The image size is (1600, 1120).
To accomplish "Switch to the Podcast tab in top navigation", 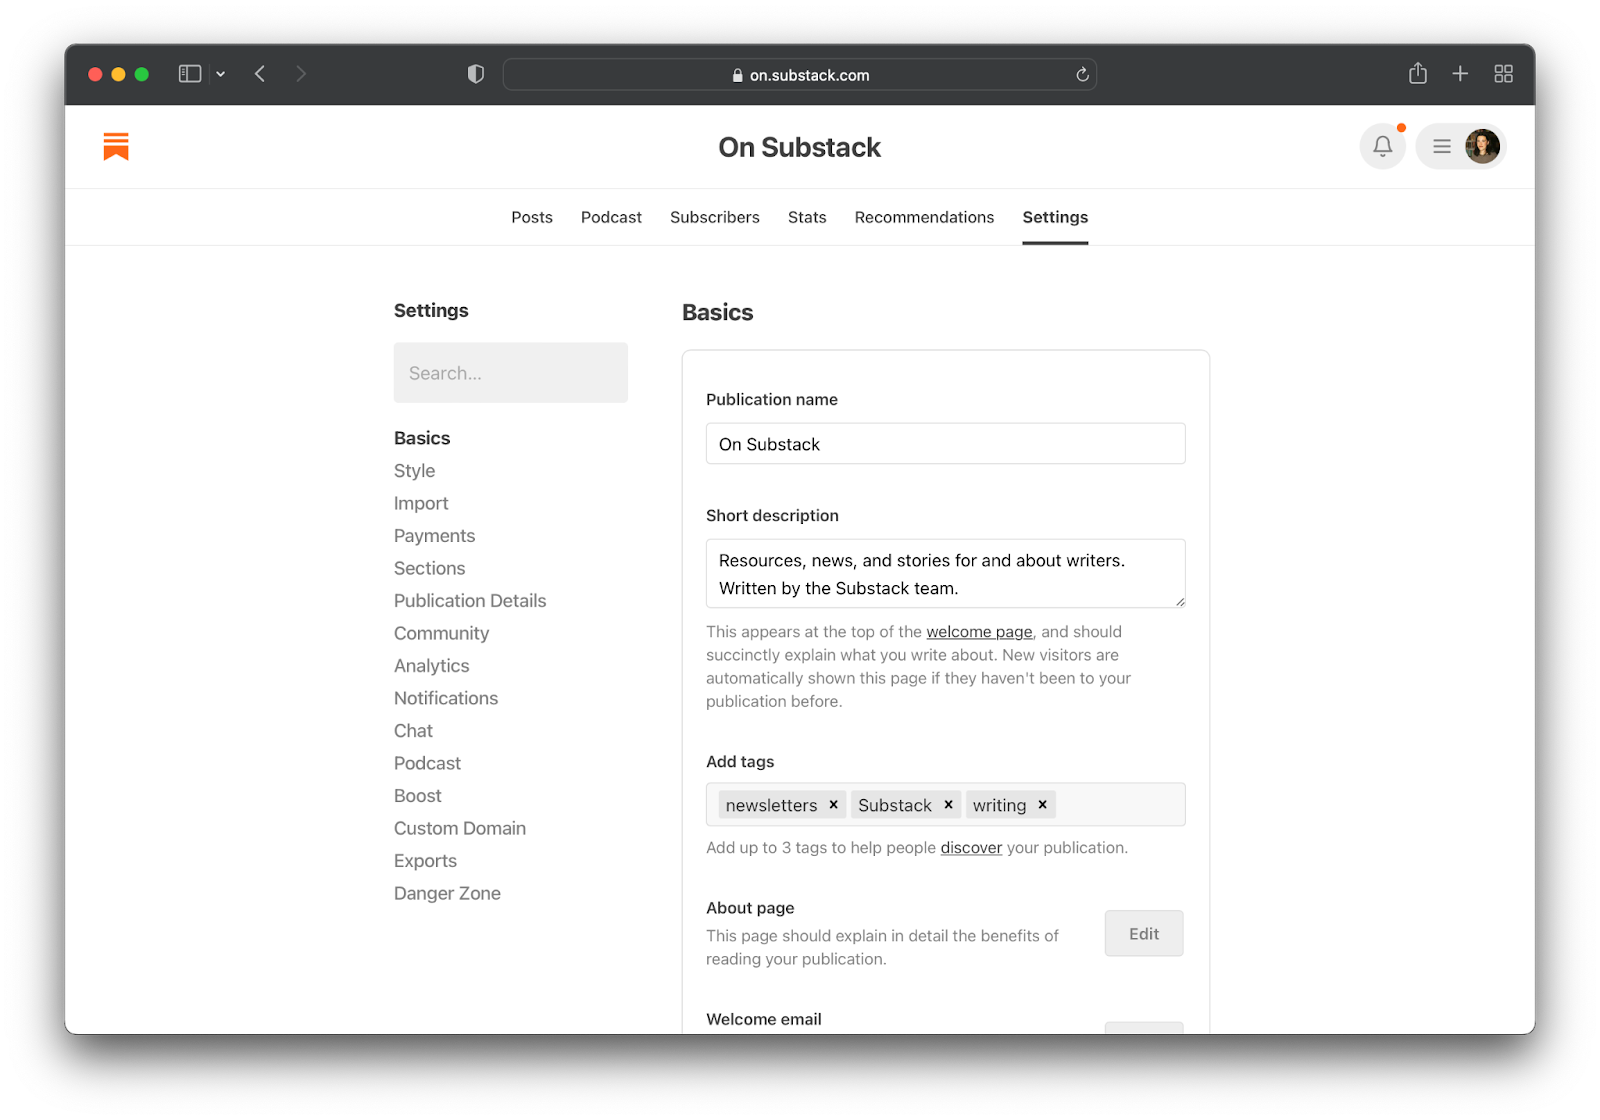I will [611, 217].
